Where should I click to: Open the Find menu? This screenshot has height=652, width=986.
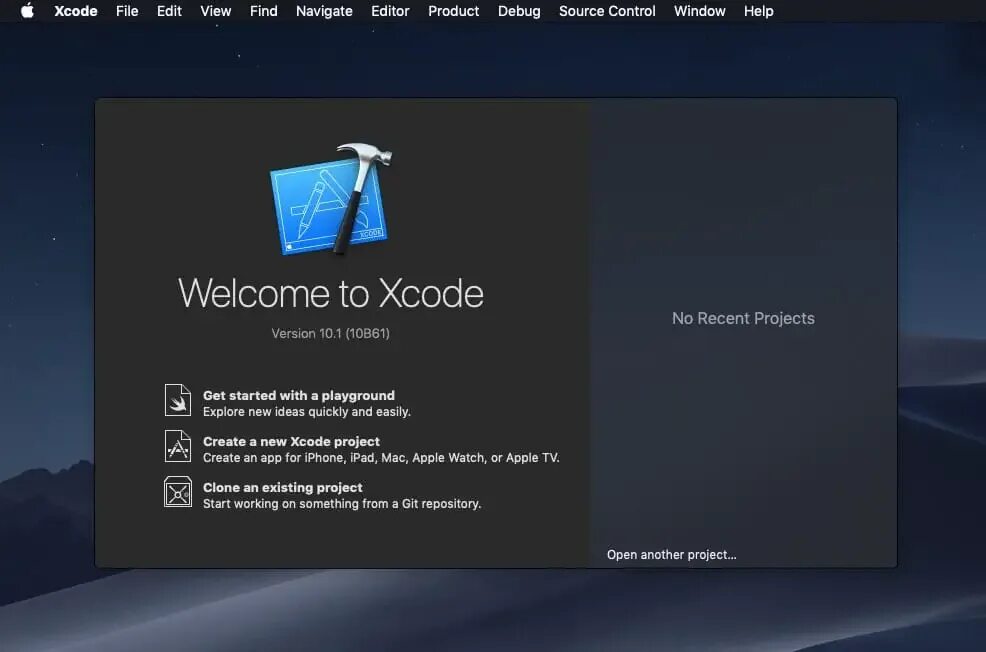coord(263,11)
